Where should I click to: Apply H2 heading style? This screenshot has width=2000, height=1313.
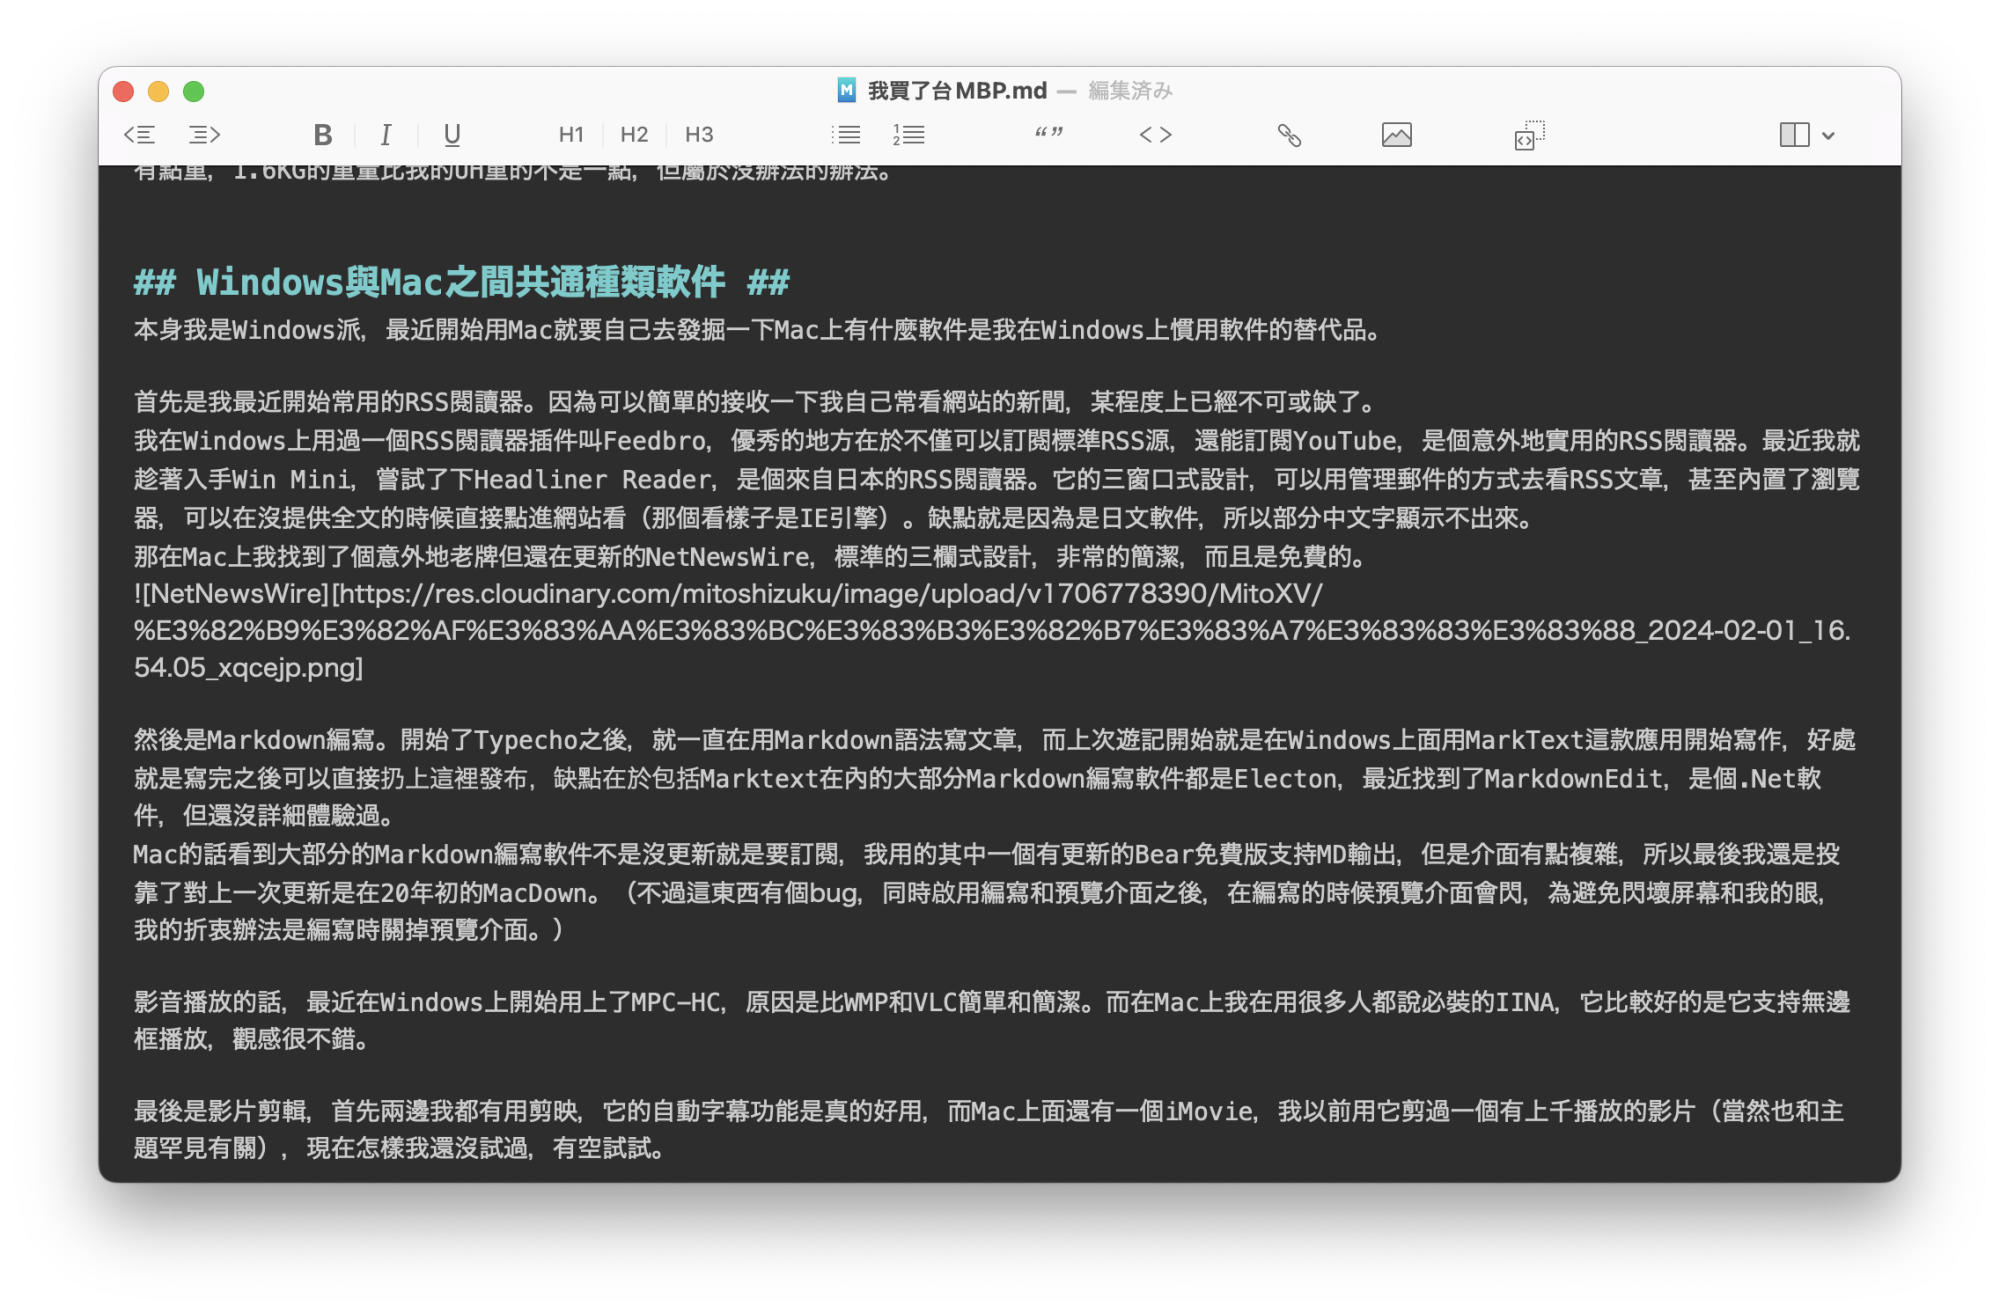(x=633, y=132)
